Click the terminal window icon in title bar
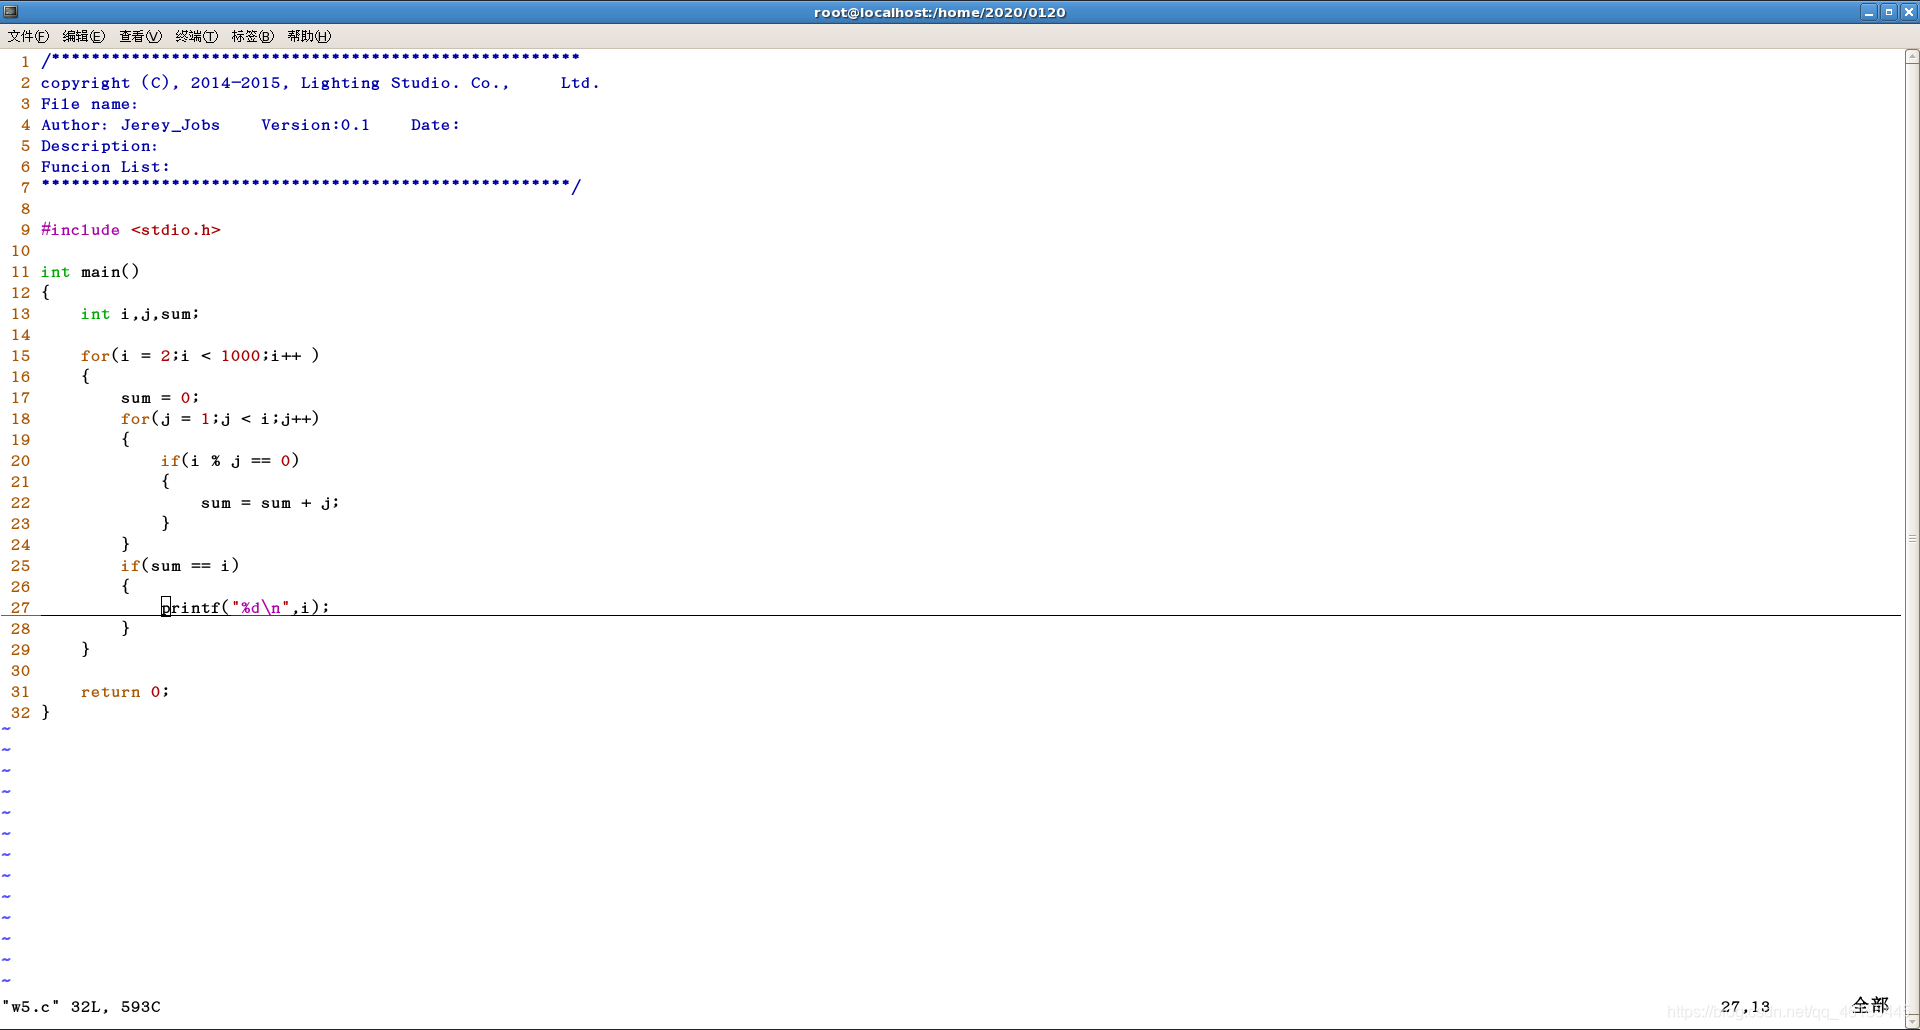Screen dimensions: 1920x1030 pyautogui.click(x=11, y=12)
